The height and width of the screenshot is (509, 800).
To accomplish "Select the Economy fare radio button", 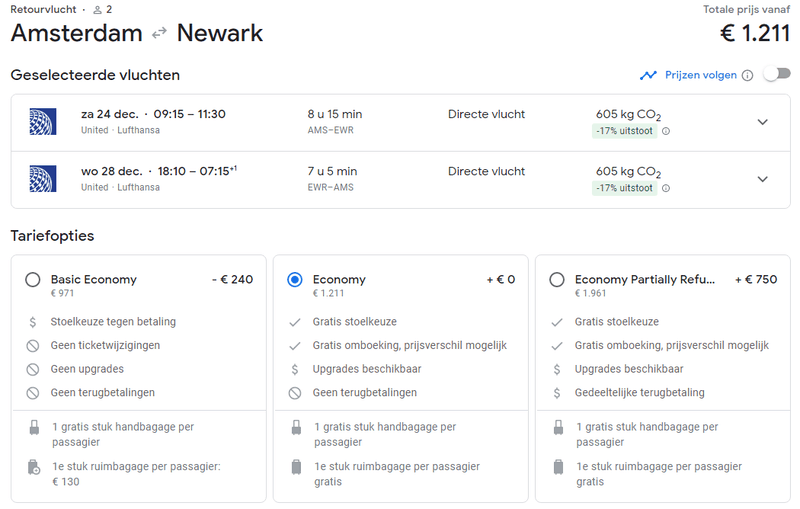I will pos(295,280).
